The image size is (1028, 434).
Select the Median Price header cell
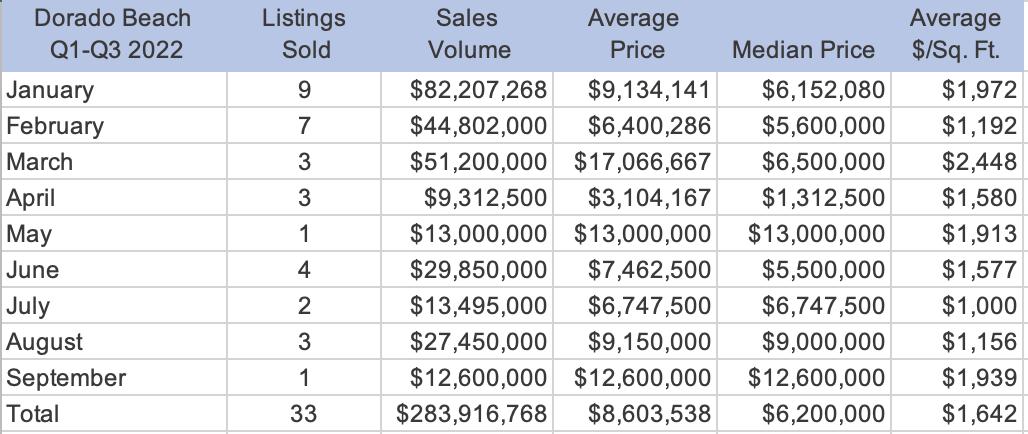coord(804,35)
